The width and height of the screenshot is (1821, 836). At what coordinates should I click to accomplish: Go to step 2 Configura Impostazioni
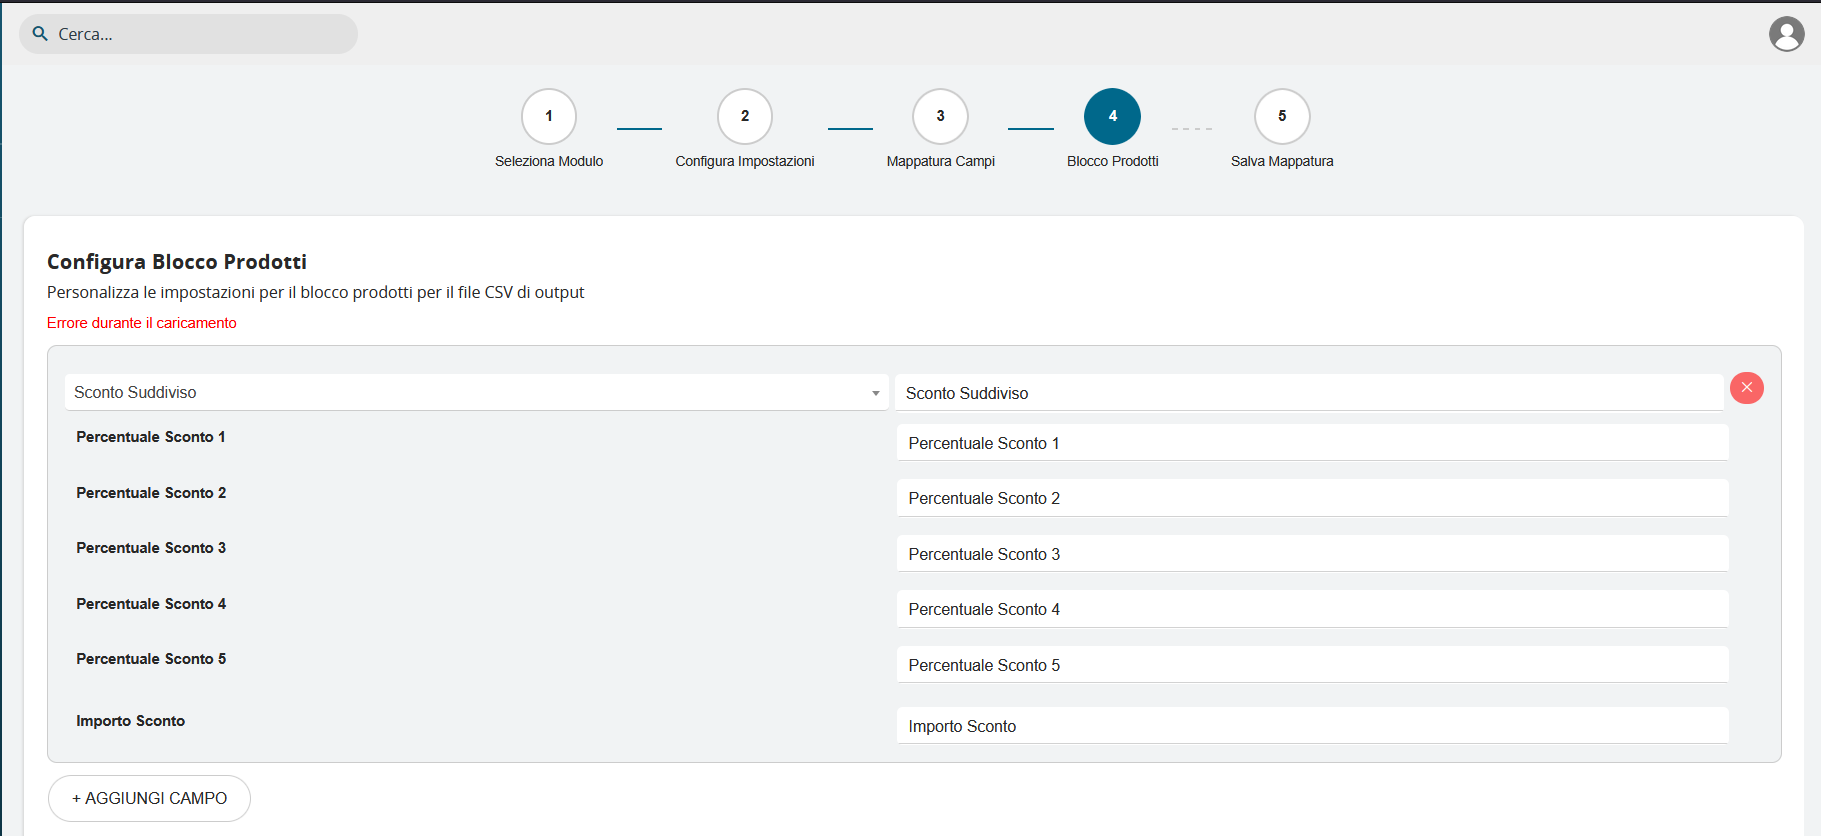[744, 117]
